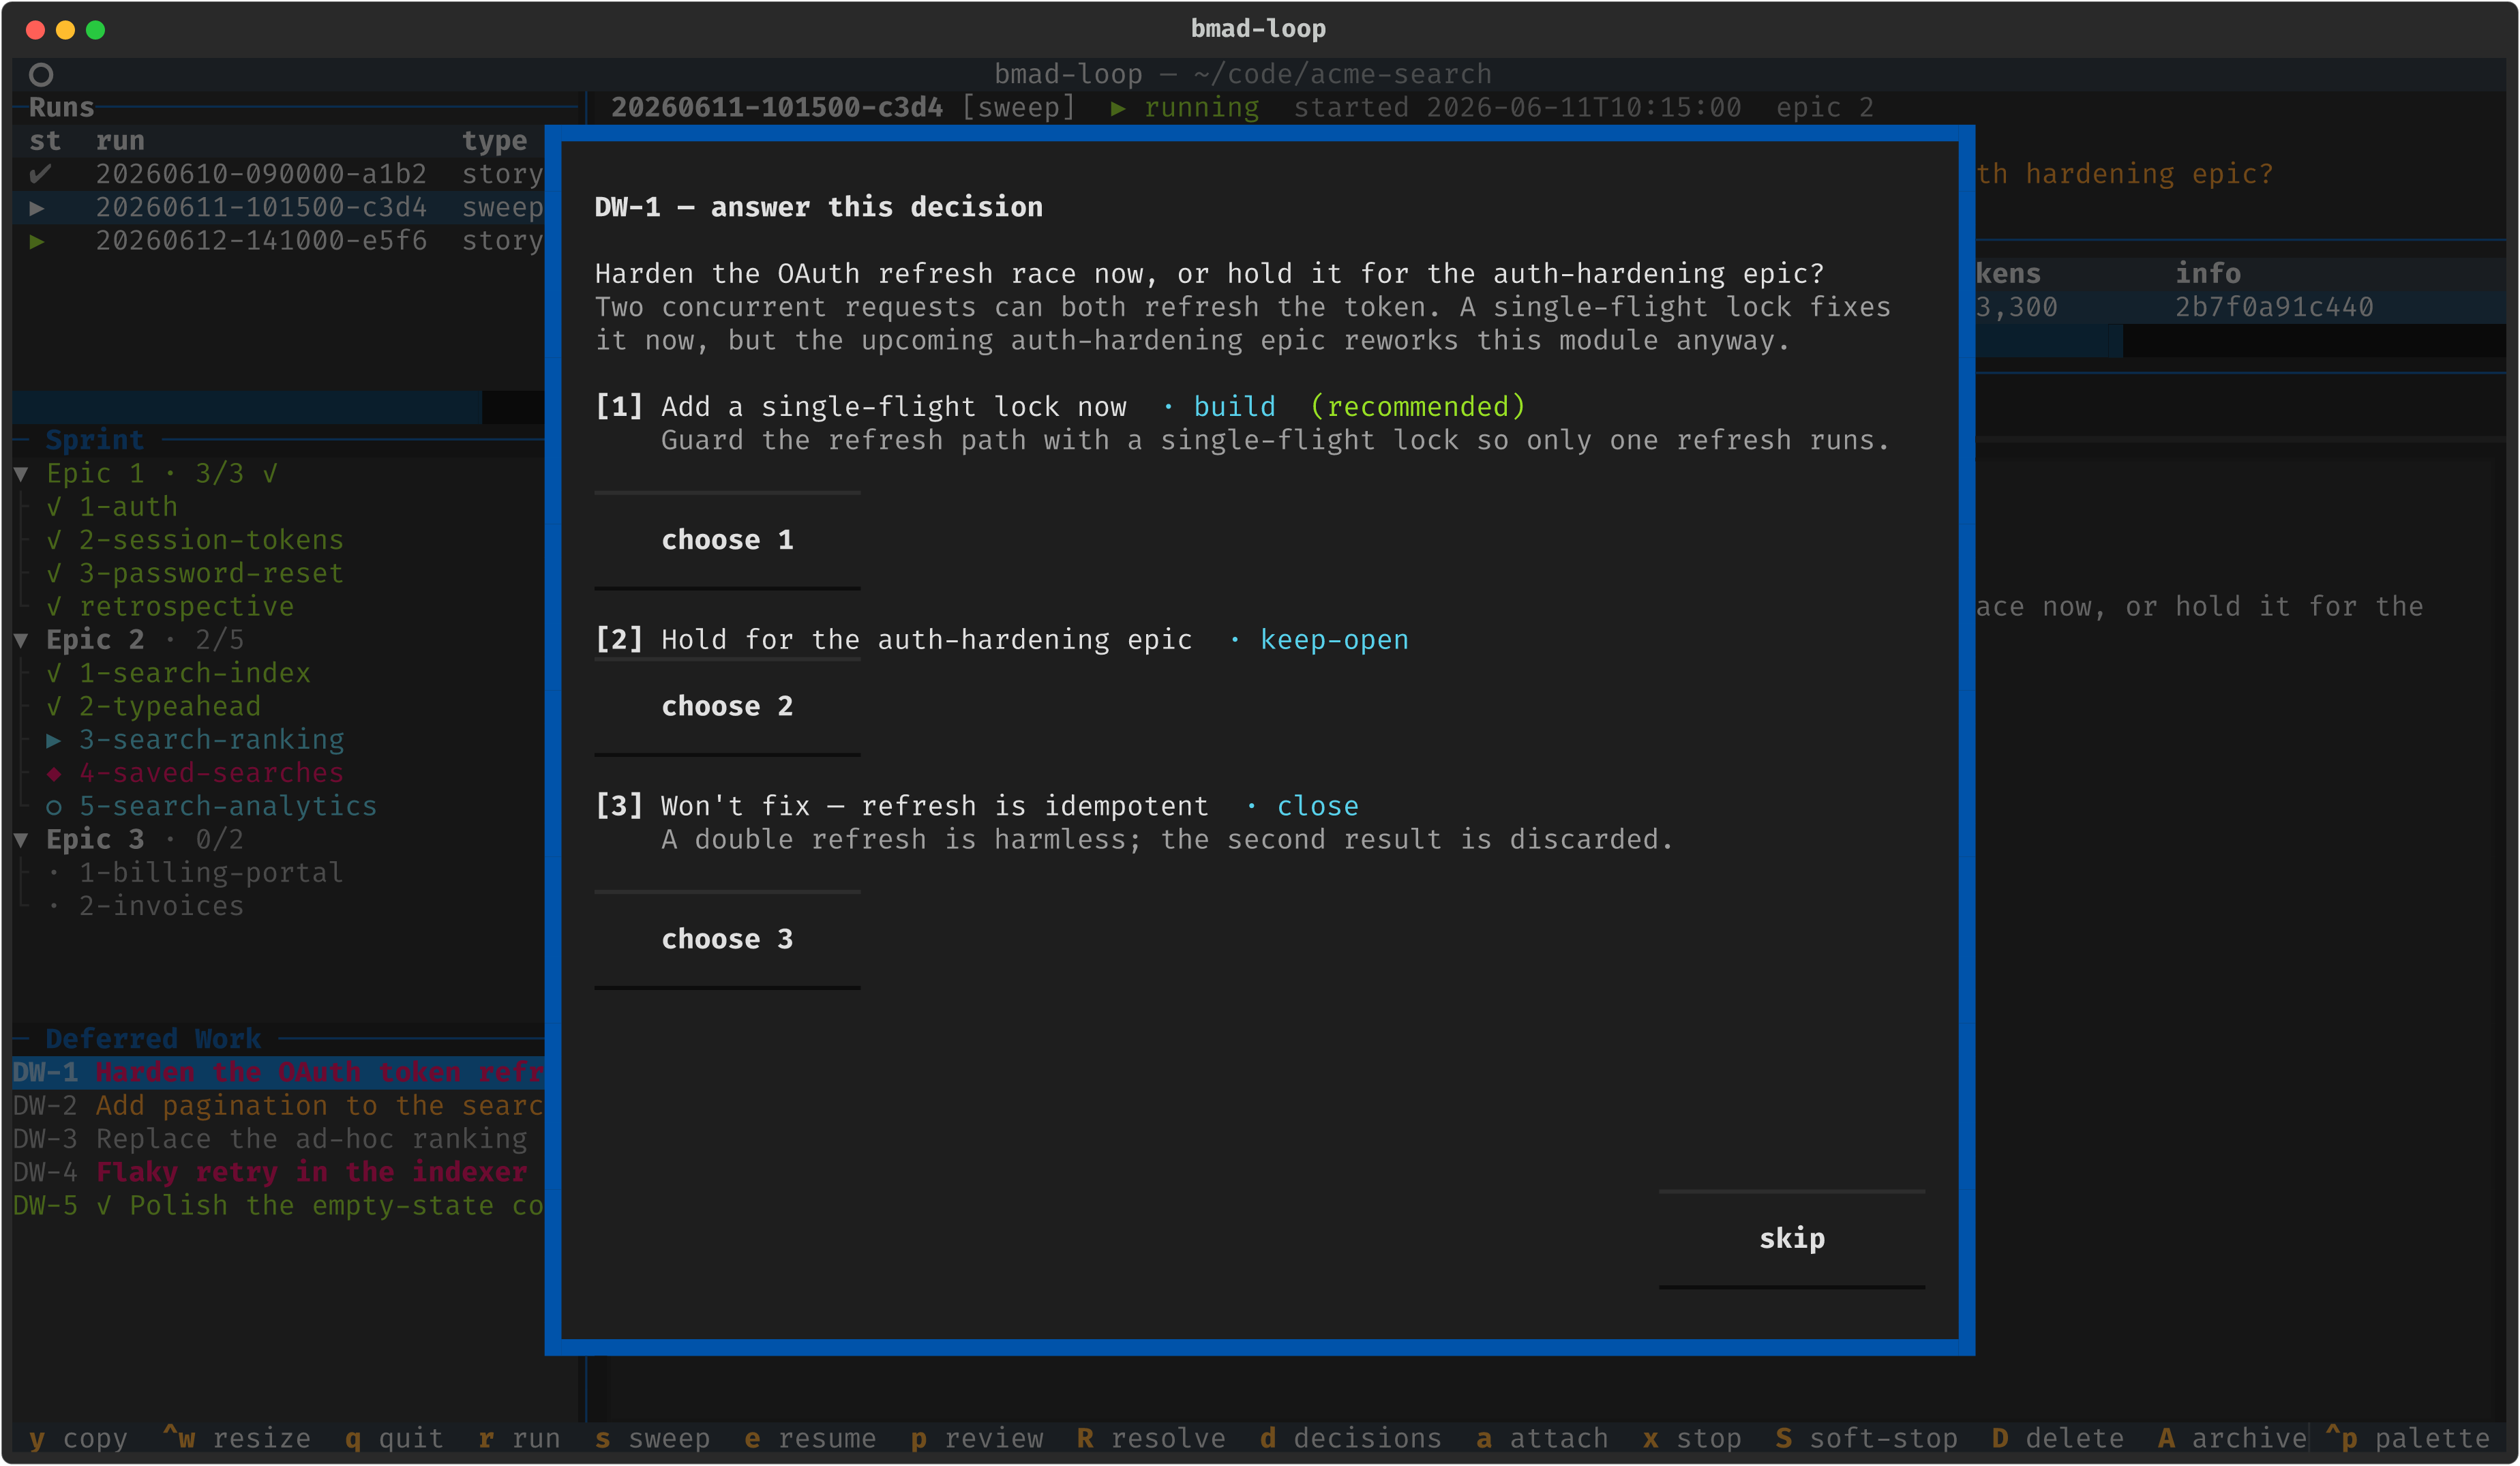Viewport: 2520px width, 1466px height.
Task: Click the green play status icon for run e5f6
Action: [x=37, y=241]
